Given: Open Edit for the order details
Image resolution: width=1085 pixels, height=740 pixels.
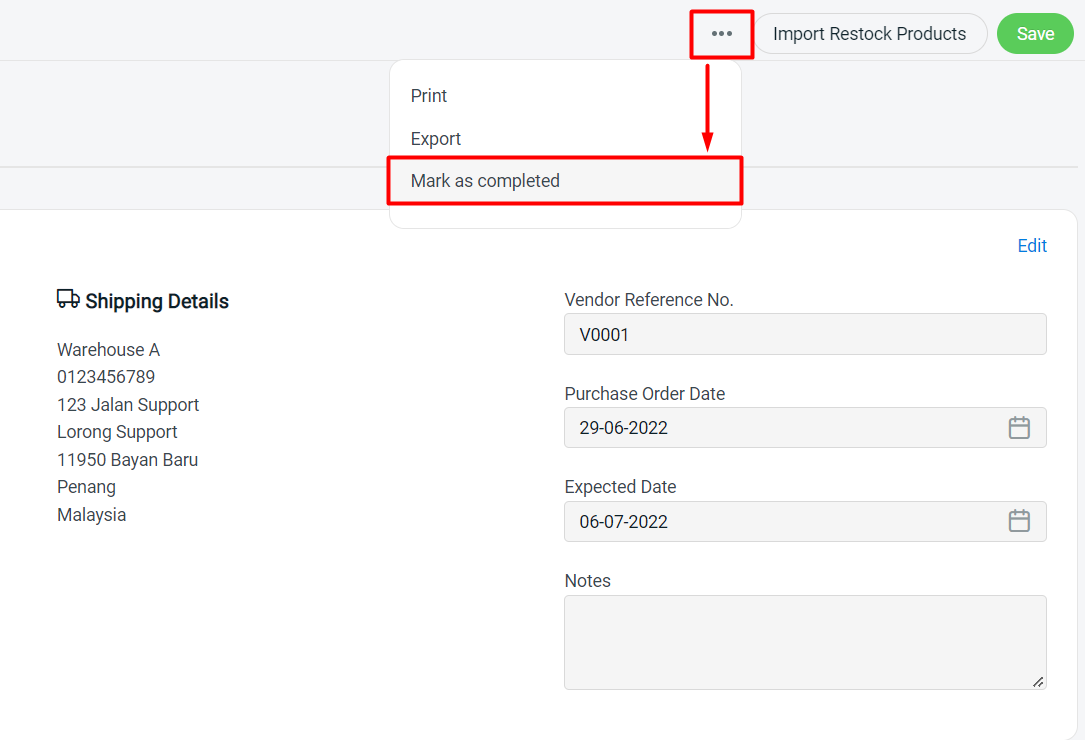Looking at the screenshot, I should [1032, 245].
